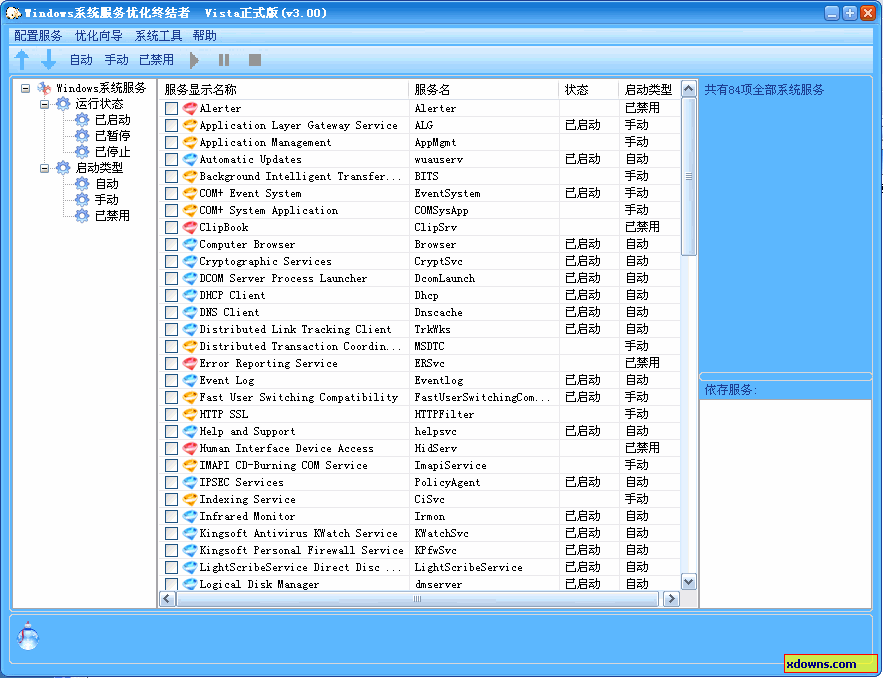
Task: Open the 系统工具 menu
Action: pyautogui.click(x=158, y=35)
